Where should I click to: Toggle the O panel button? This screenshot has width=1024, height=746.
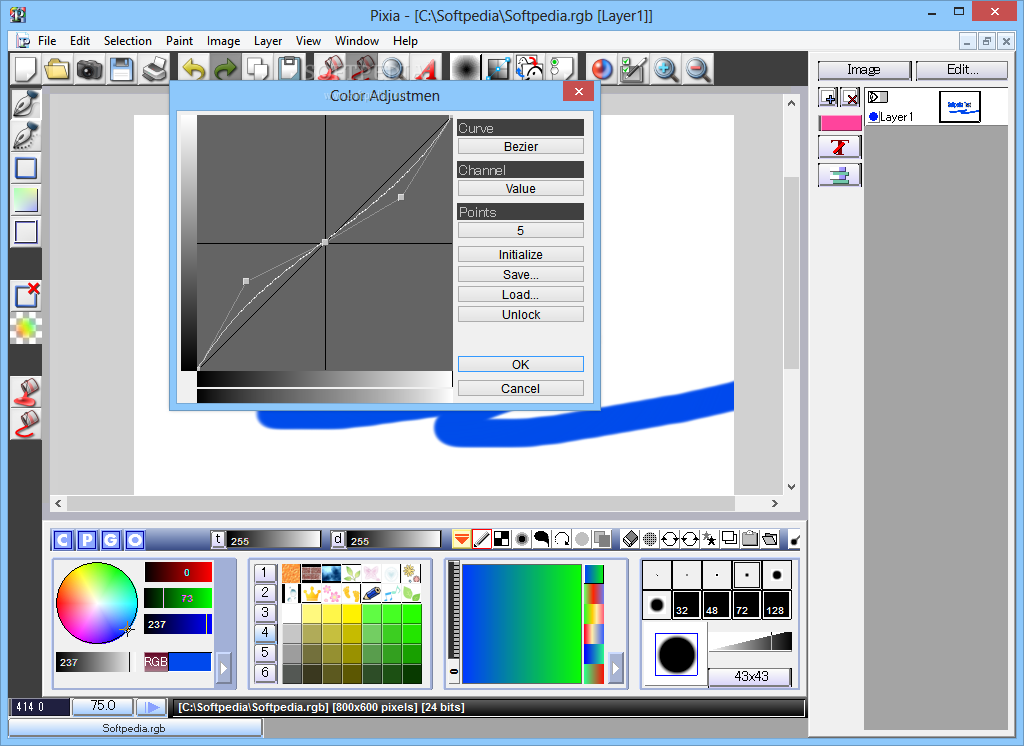pos(135,540)
